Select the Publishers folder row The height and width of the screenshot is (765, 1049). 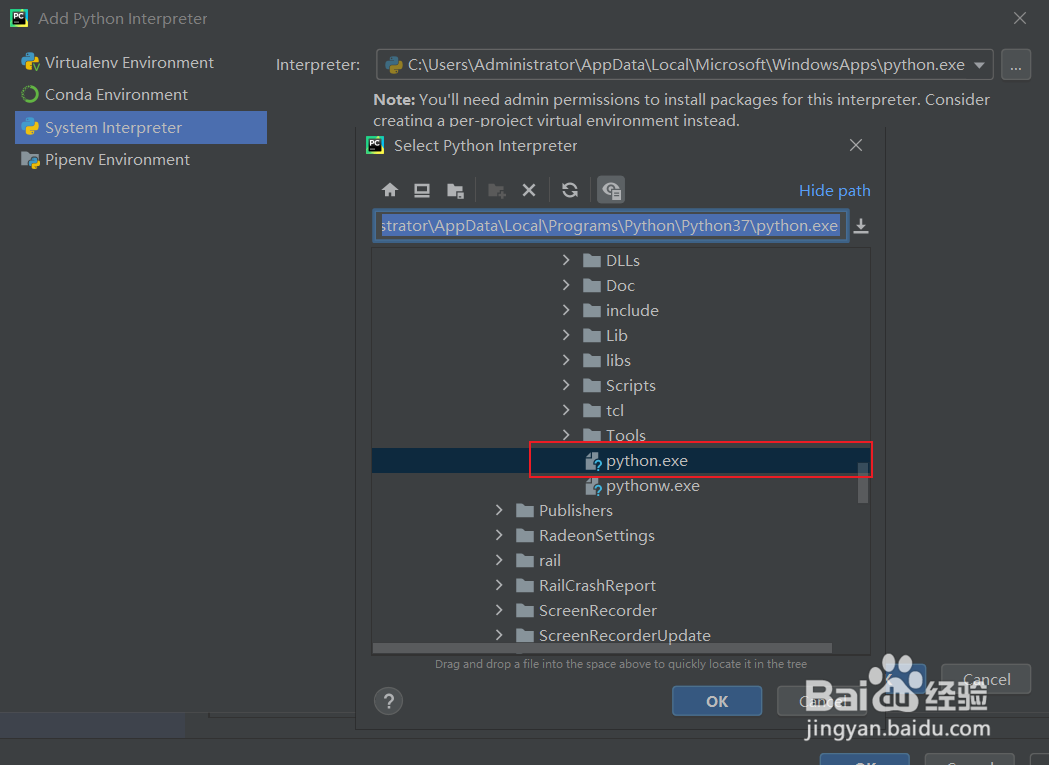click(x=621, y=511)
